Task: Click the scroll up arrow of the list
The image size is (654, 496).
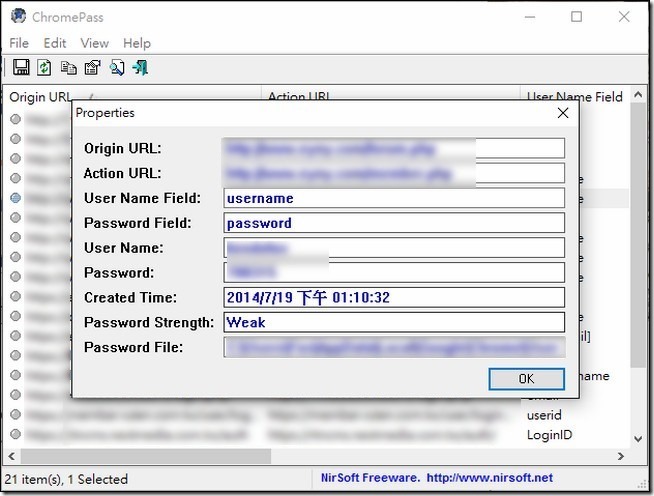Action: (638, 95)
